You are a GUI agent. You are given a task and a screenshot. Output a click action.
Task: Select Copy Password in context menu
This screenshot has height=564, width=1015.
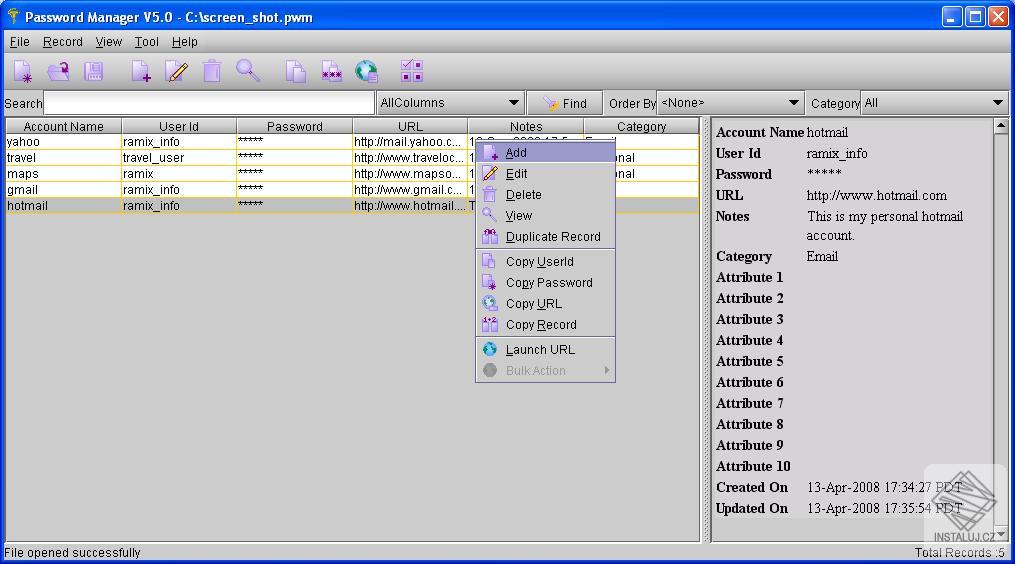[x=545, y=282]
